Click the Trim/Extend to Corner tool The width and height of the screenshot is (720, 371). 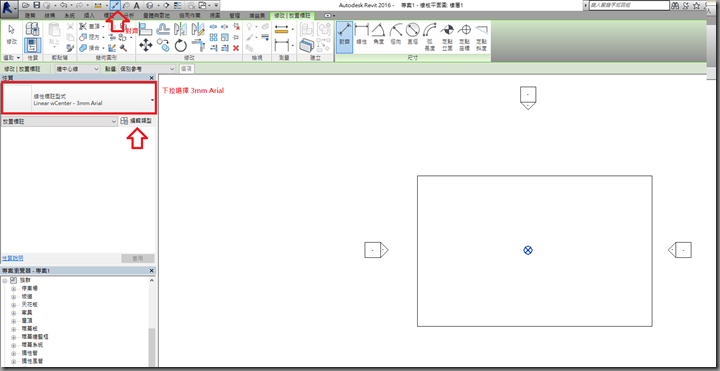(x=198, y=45)
